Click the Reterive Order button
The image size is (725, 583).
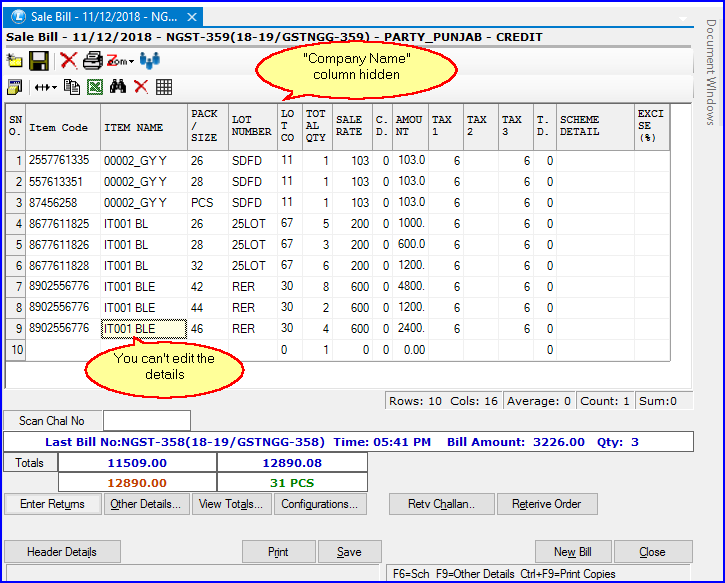[x=547, y=504]
